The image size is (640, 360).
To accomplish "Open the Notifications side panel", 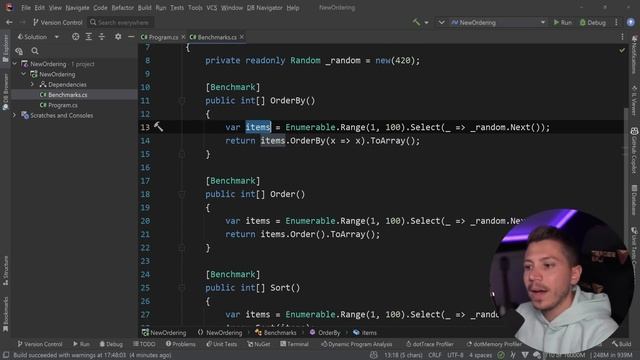I will 634,55.
